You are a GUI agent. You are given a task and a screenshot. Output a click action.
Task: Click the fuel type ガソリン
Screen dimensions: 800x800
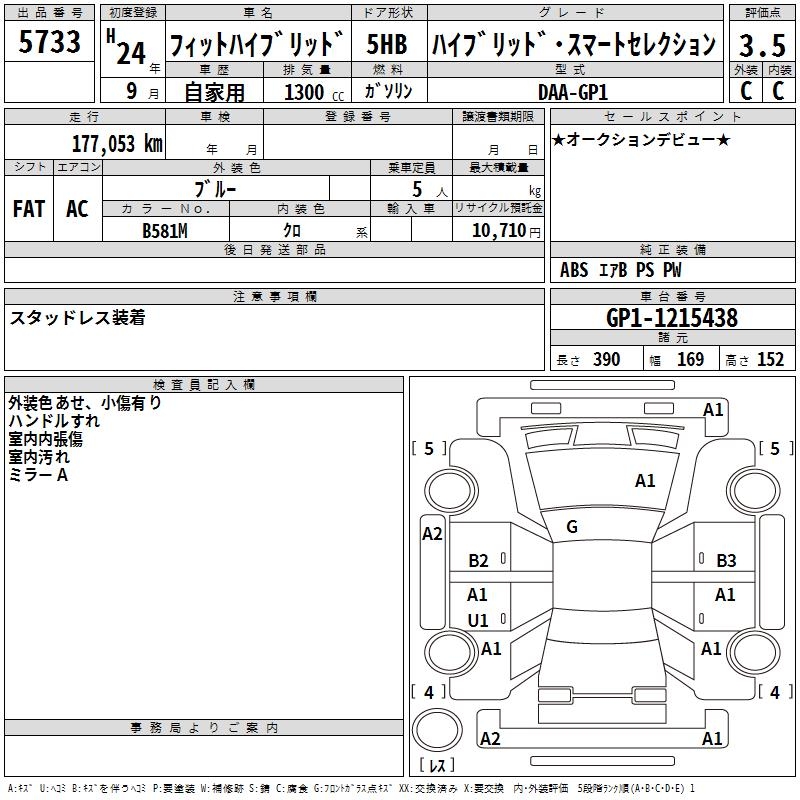pos(388,91)
